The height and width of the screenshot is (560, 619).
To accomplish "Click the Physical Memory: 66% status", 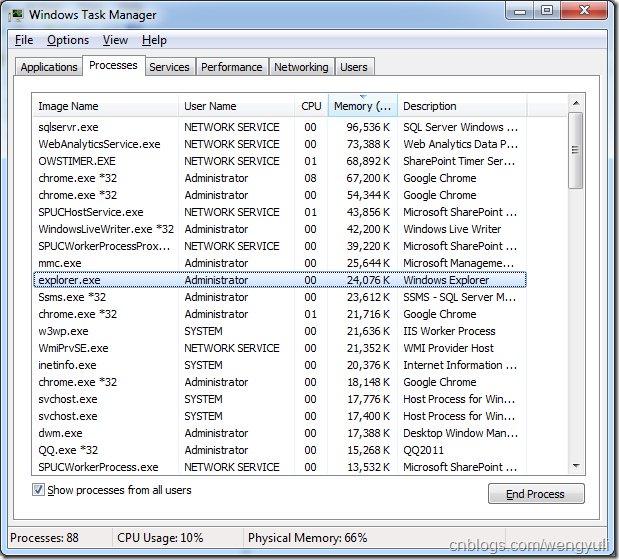I will (x=308, y=538).
